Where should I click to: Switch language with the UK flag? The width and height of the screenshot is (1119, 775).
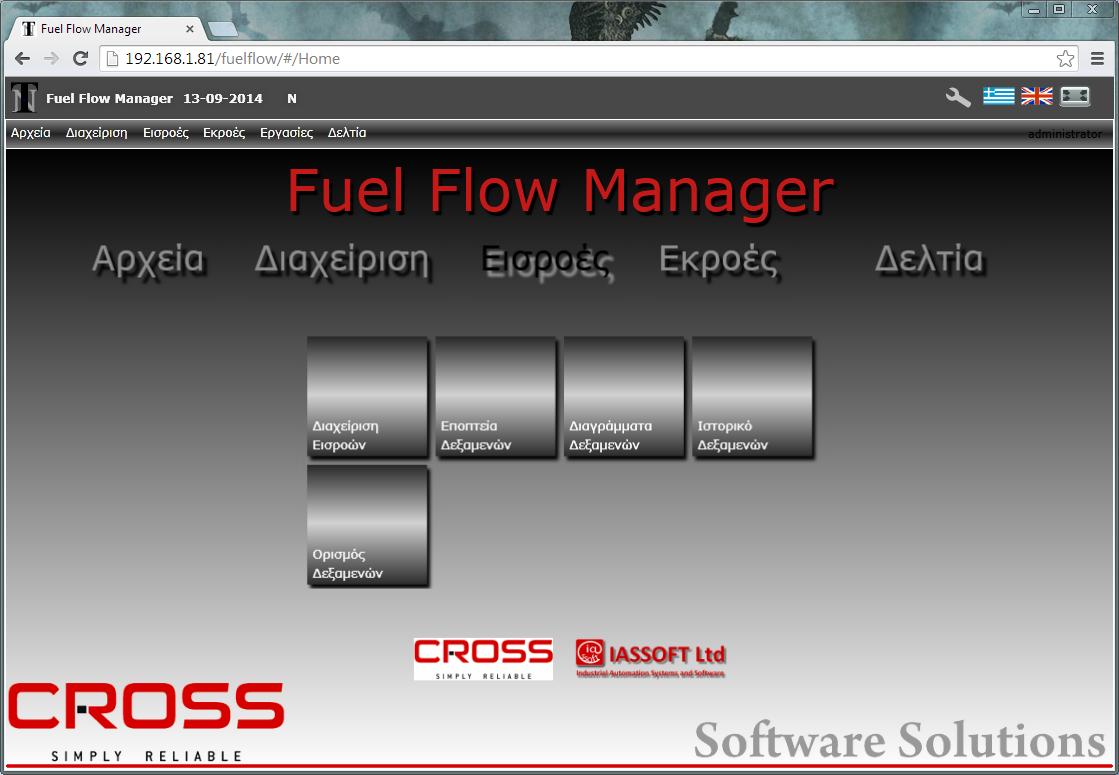pyautogui.click(x=1036, y=96)
